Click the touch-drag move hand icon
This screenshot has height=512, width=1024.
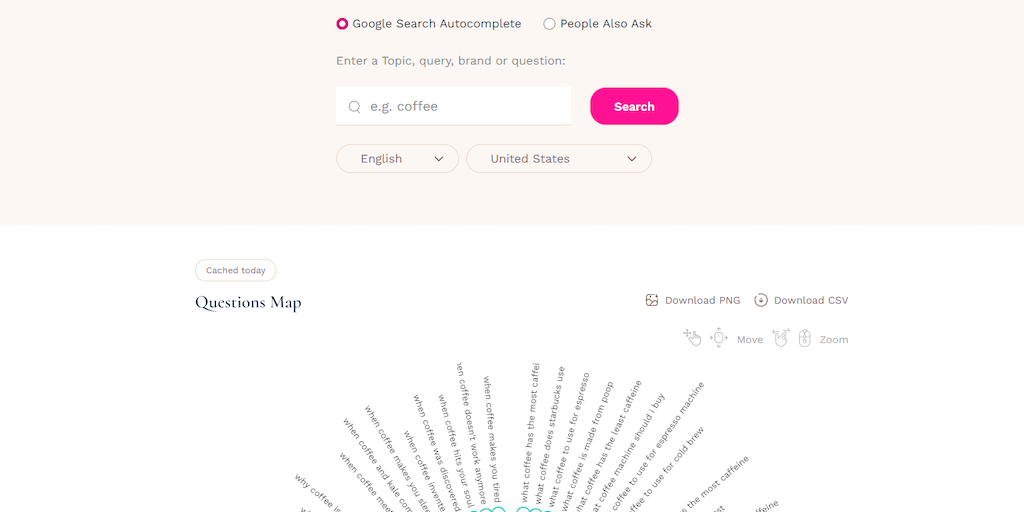(x=692, y=338)
